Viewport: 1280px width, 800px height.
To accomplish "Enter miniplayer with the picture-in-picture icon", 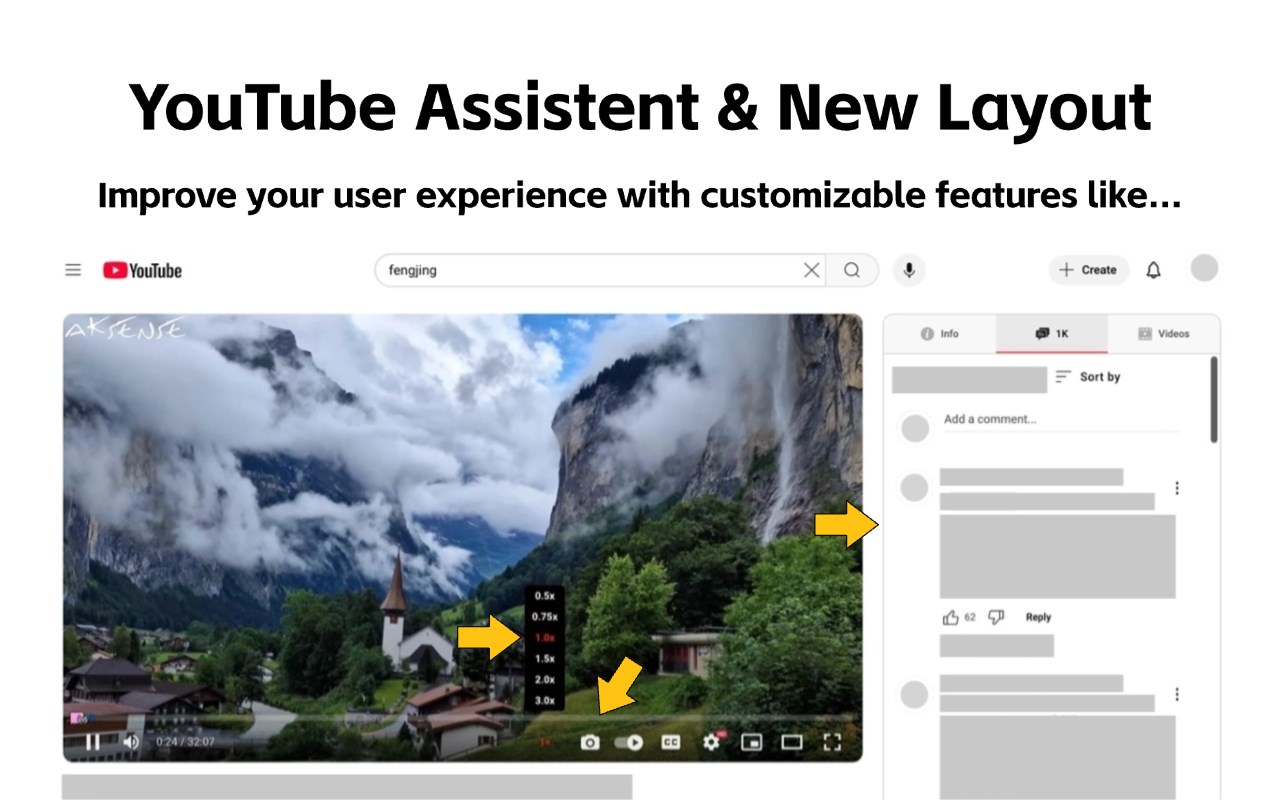I will click(751, 742).
